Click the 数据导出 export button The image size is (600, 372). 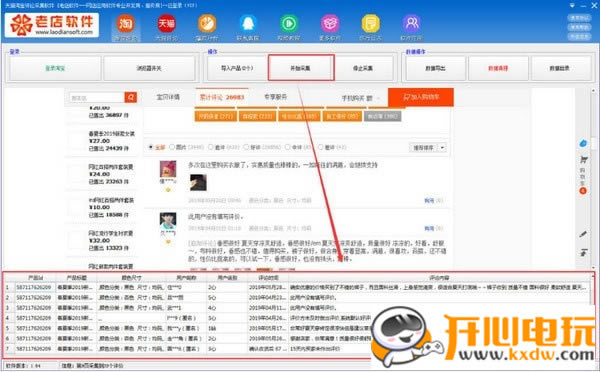pos(435,68)
